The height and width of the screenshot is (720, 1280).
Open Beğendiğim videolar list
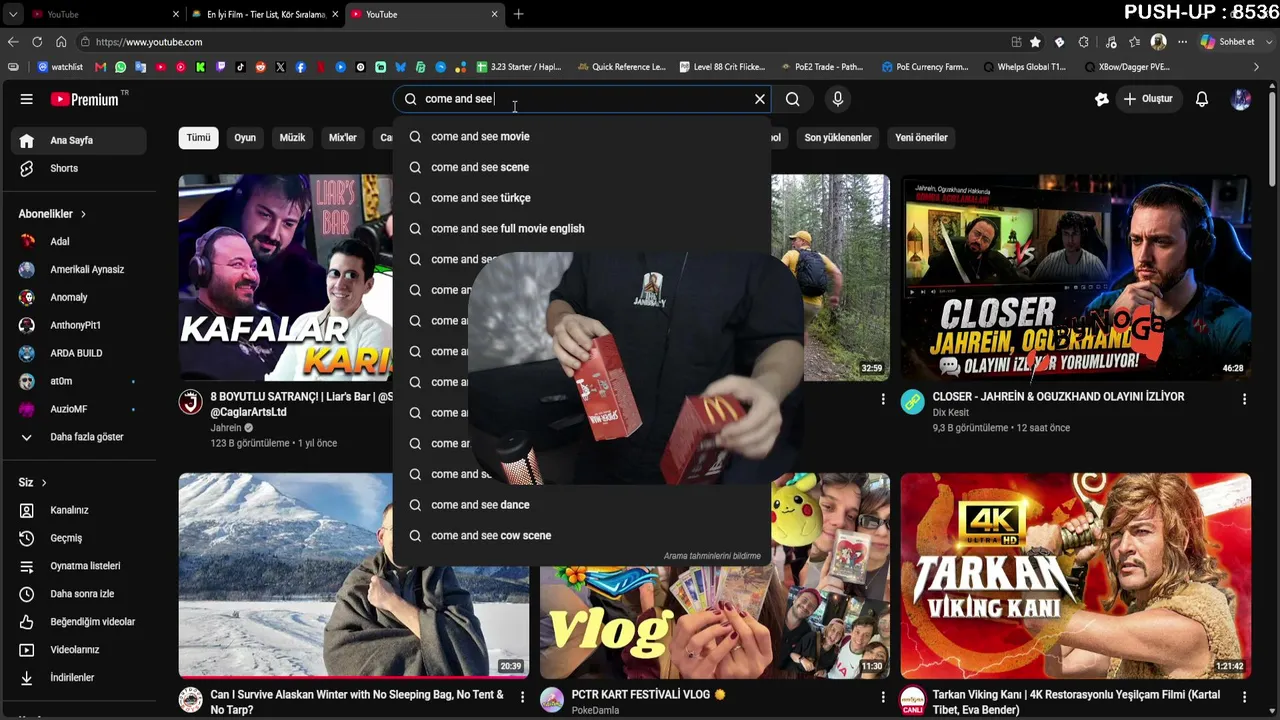point(78,622)
